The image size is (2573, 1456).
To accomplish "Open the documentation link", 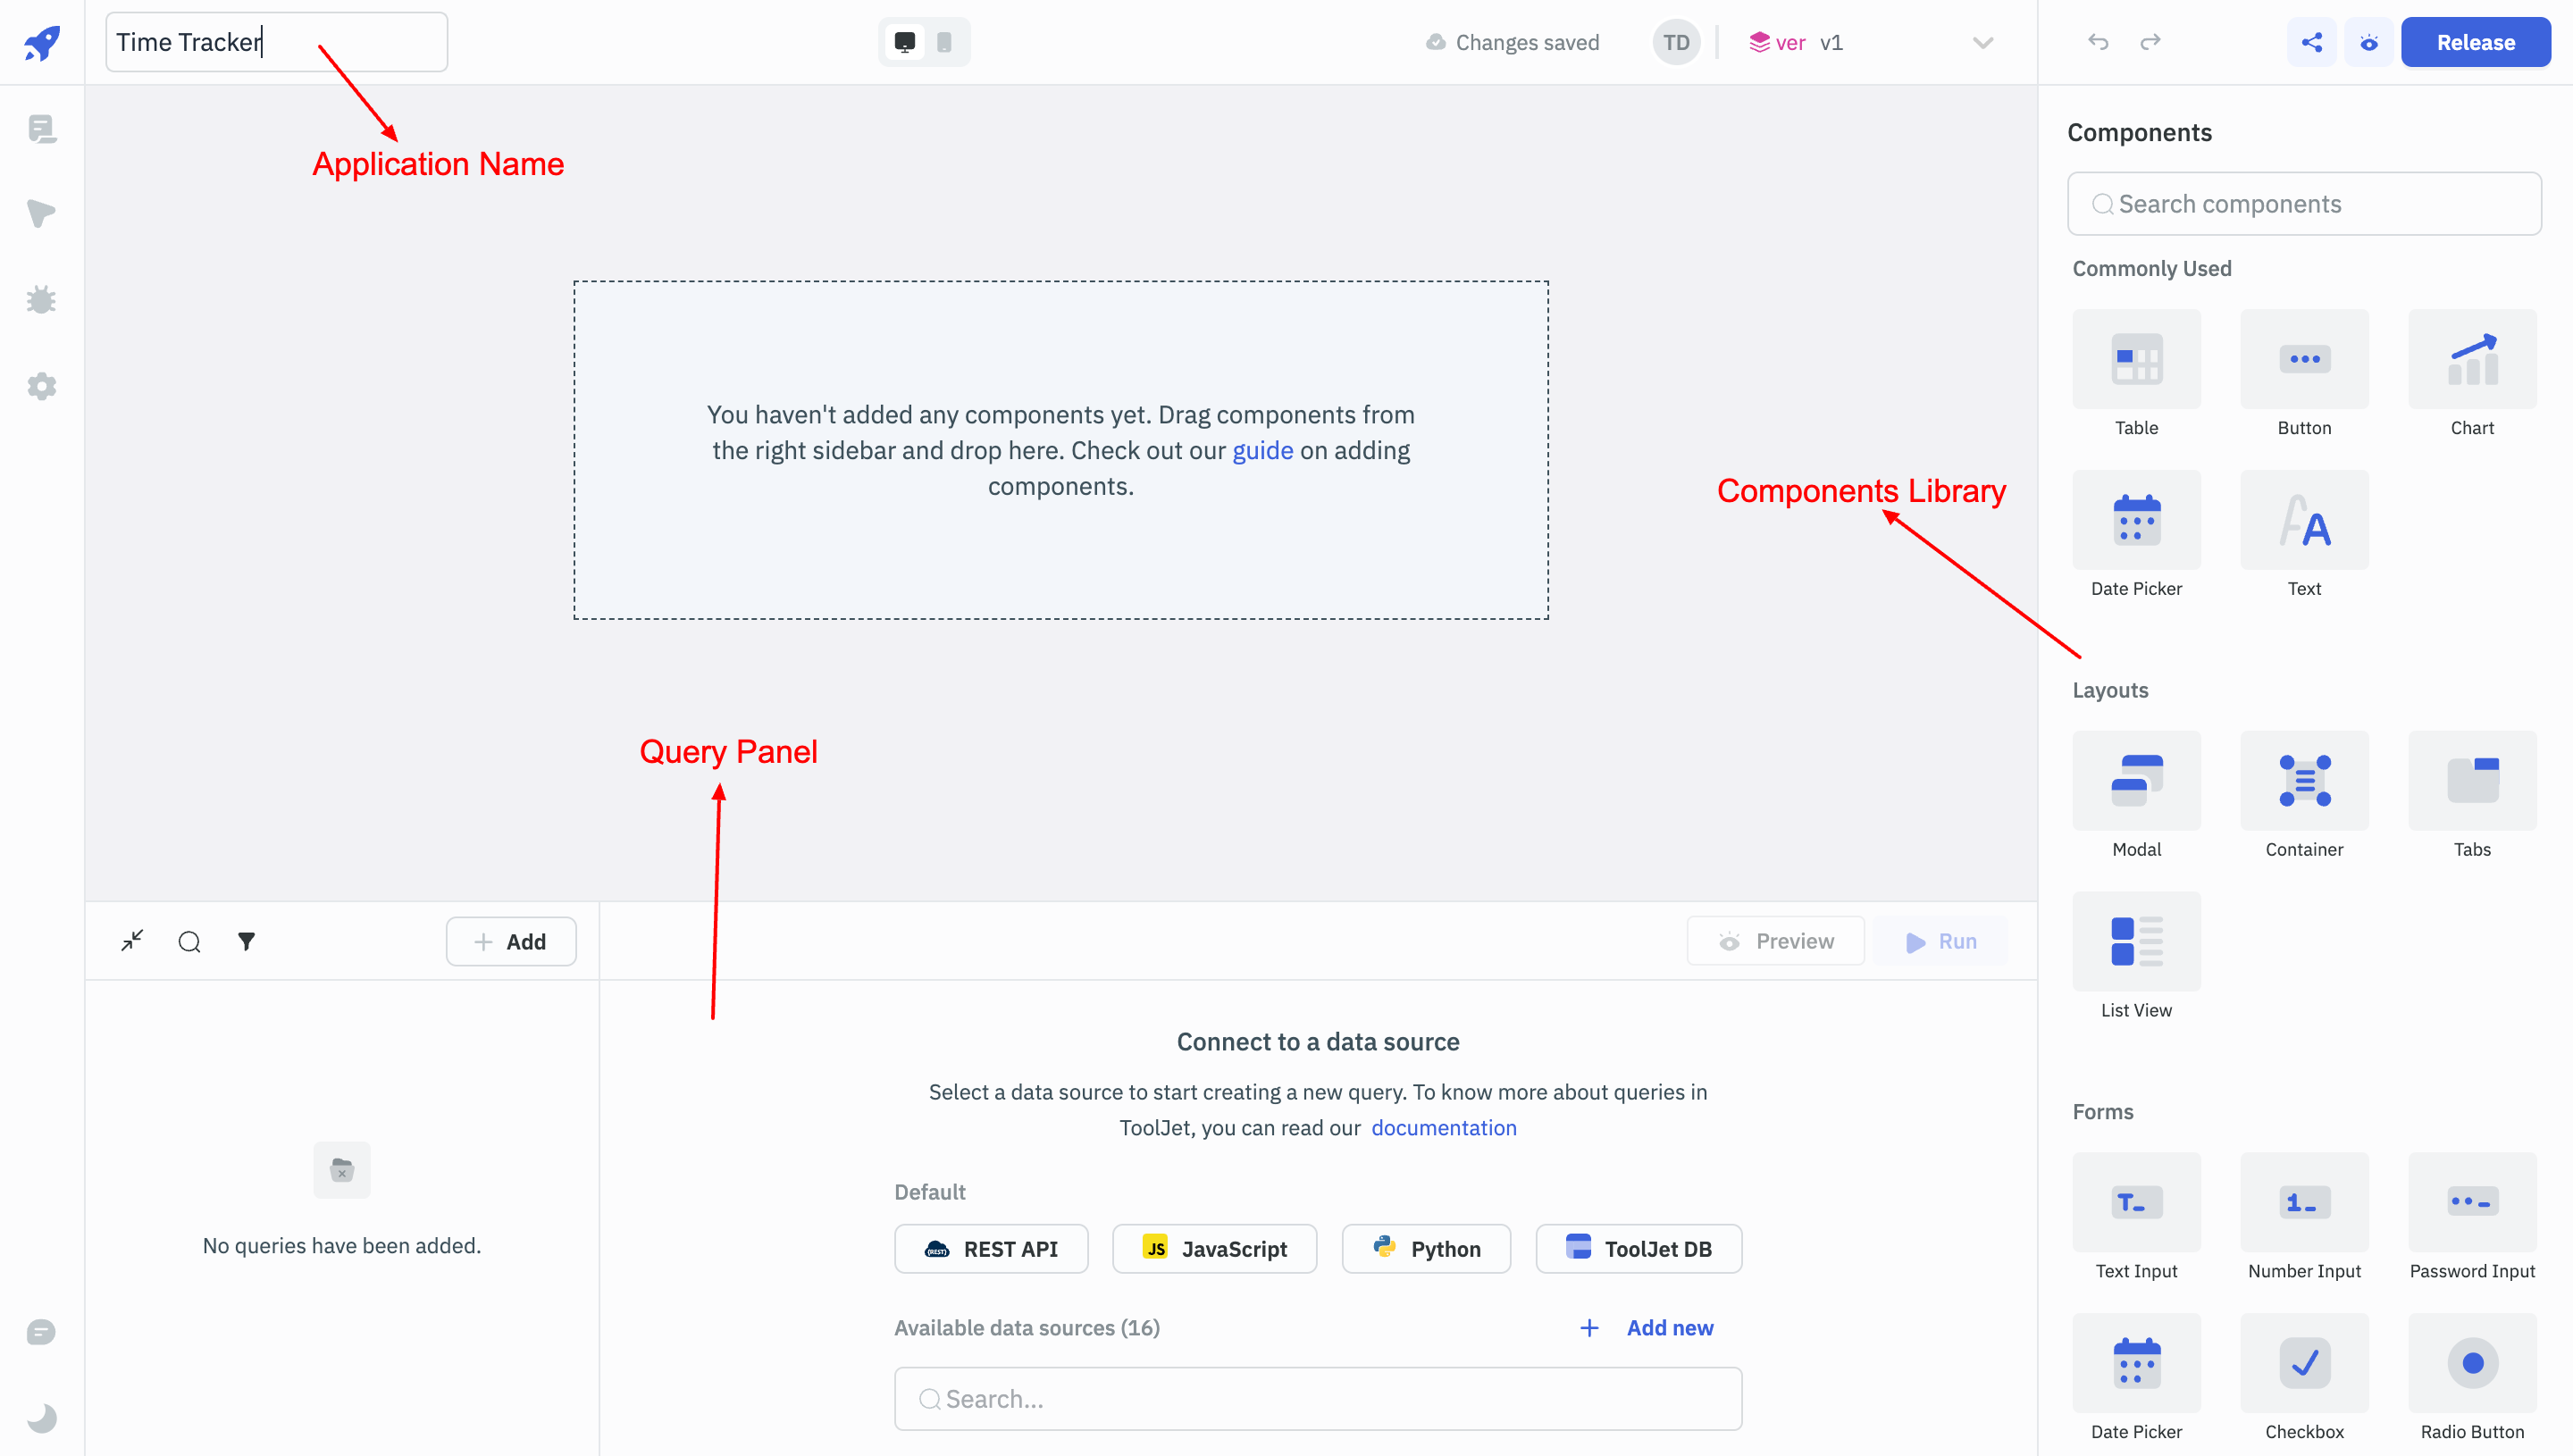I will tap(1443, 1128).
